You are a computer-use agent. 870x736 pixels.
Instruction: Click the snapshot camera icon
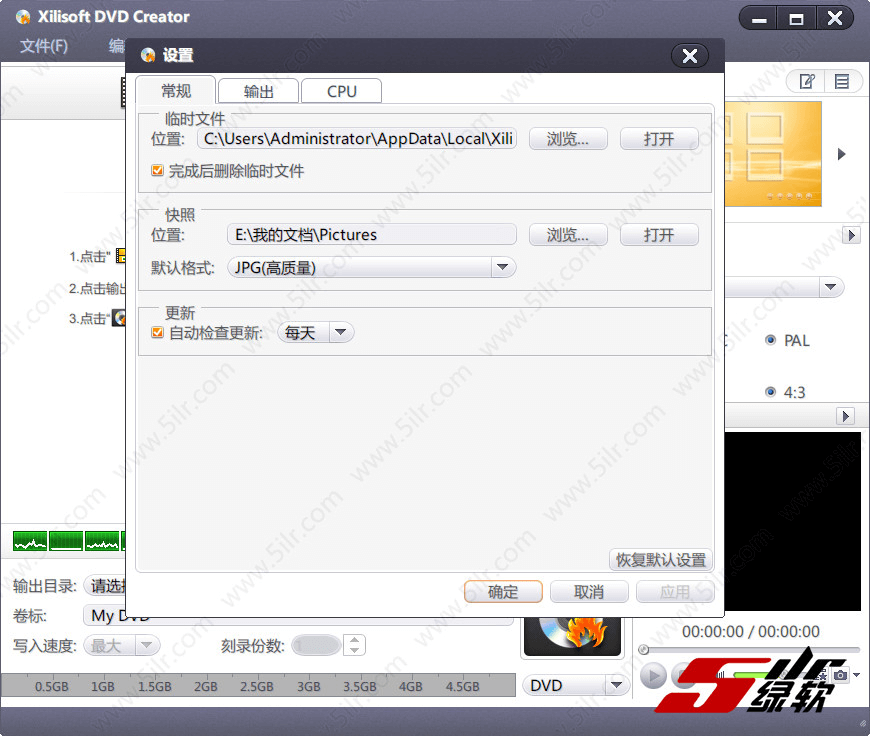841,676
